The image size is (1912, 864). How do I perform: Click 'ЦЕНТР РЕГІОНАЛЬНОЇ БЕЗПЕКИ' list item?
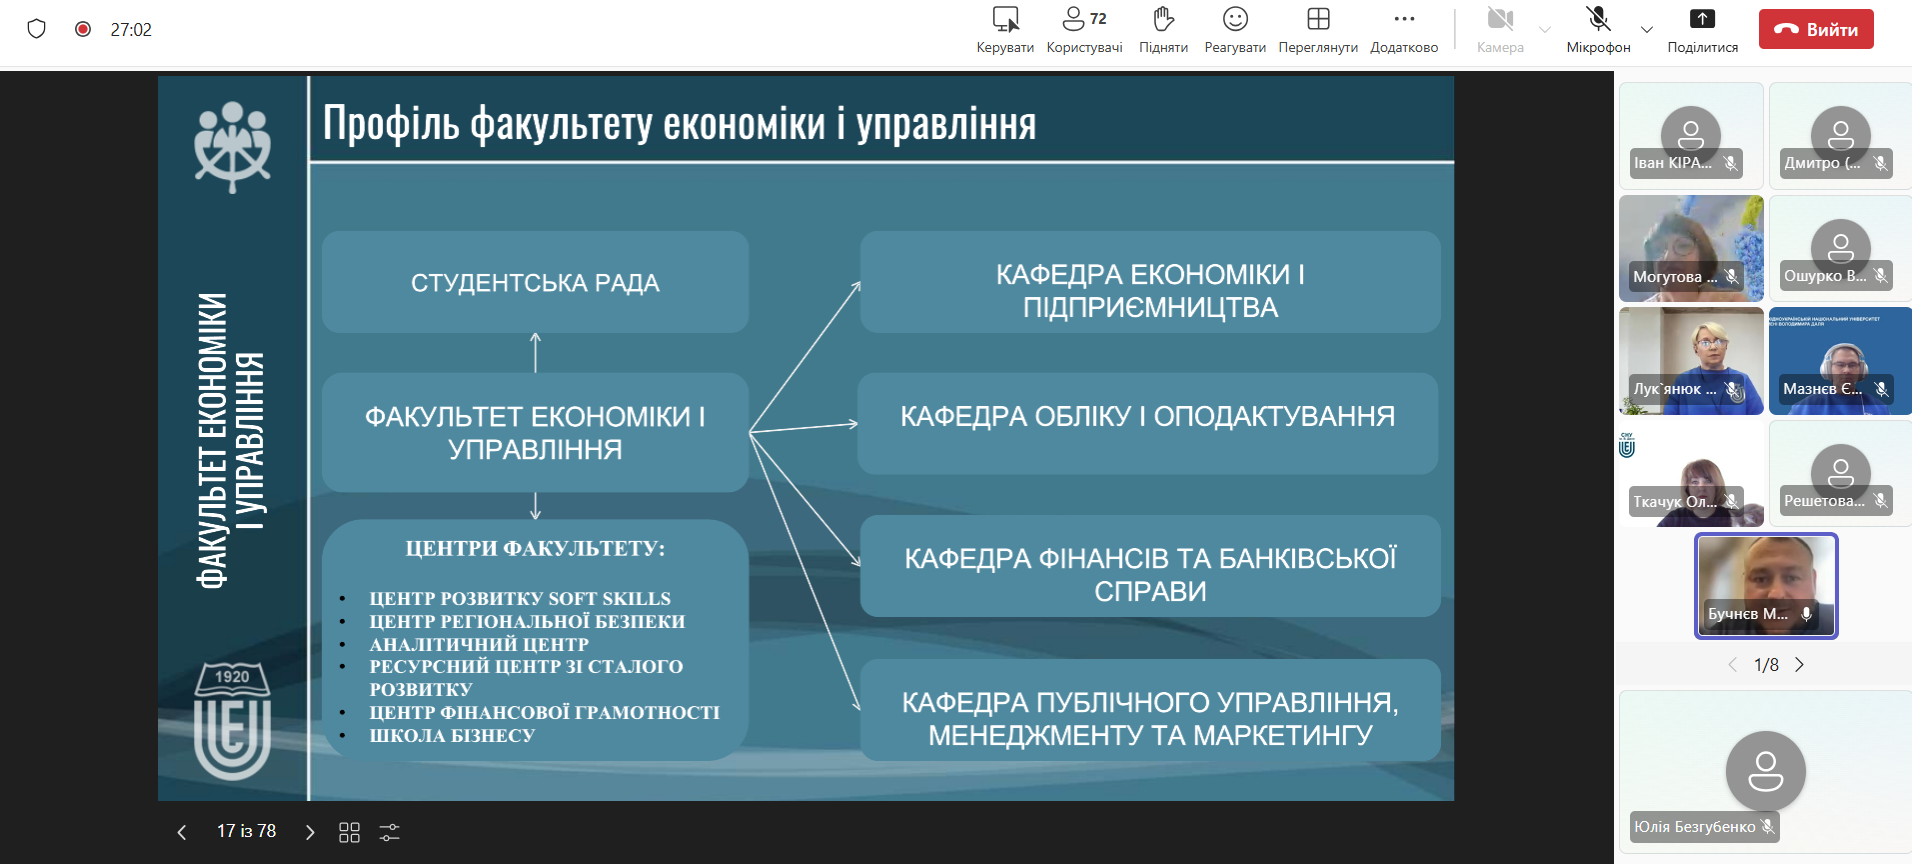click(x=527, y=621)
